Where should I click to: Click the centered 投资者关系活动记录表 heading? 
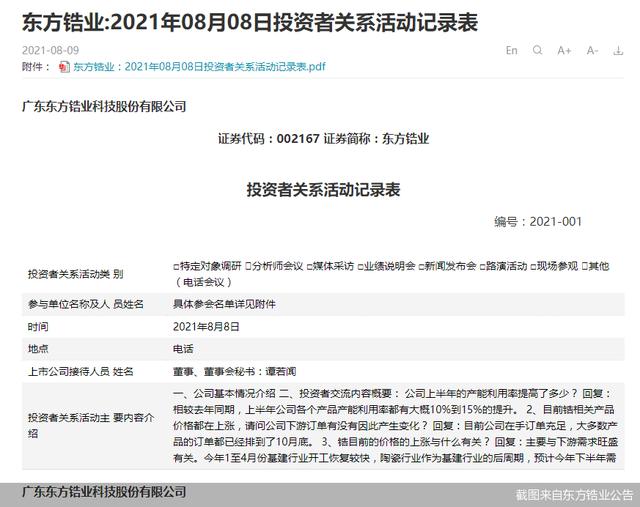[323, 190]
